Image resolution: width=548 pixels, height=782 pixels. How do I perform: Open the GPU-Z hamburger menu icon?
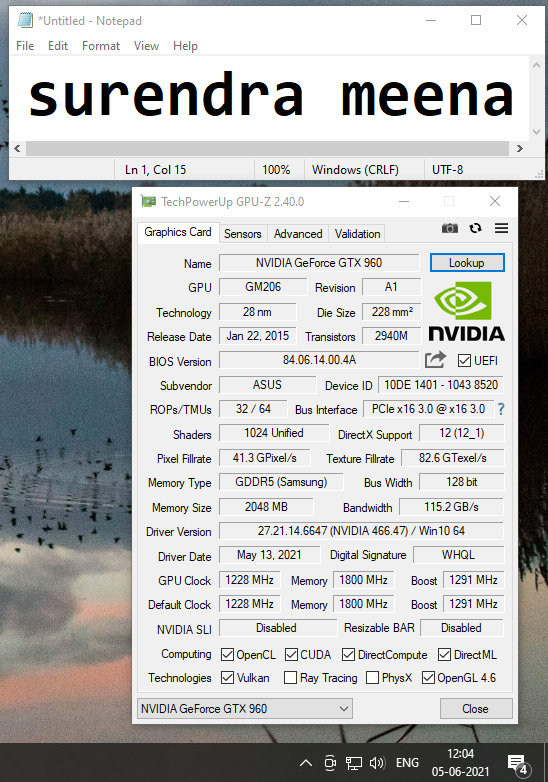(502, 228)
